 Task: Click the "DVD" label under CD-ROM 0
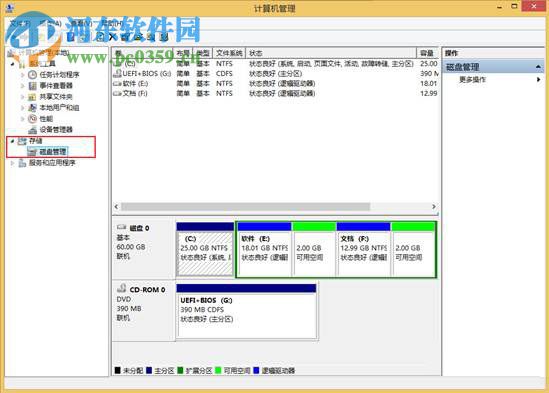point(124,299)
